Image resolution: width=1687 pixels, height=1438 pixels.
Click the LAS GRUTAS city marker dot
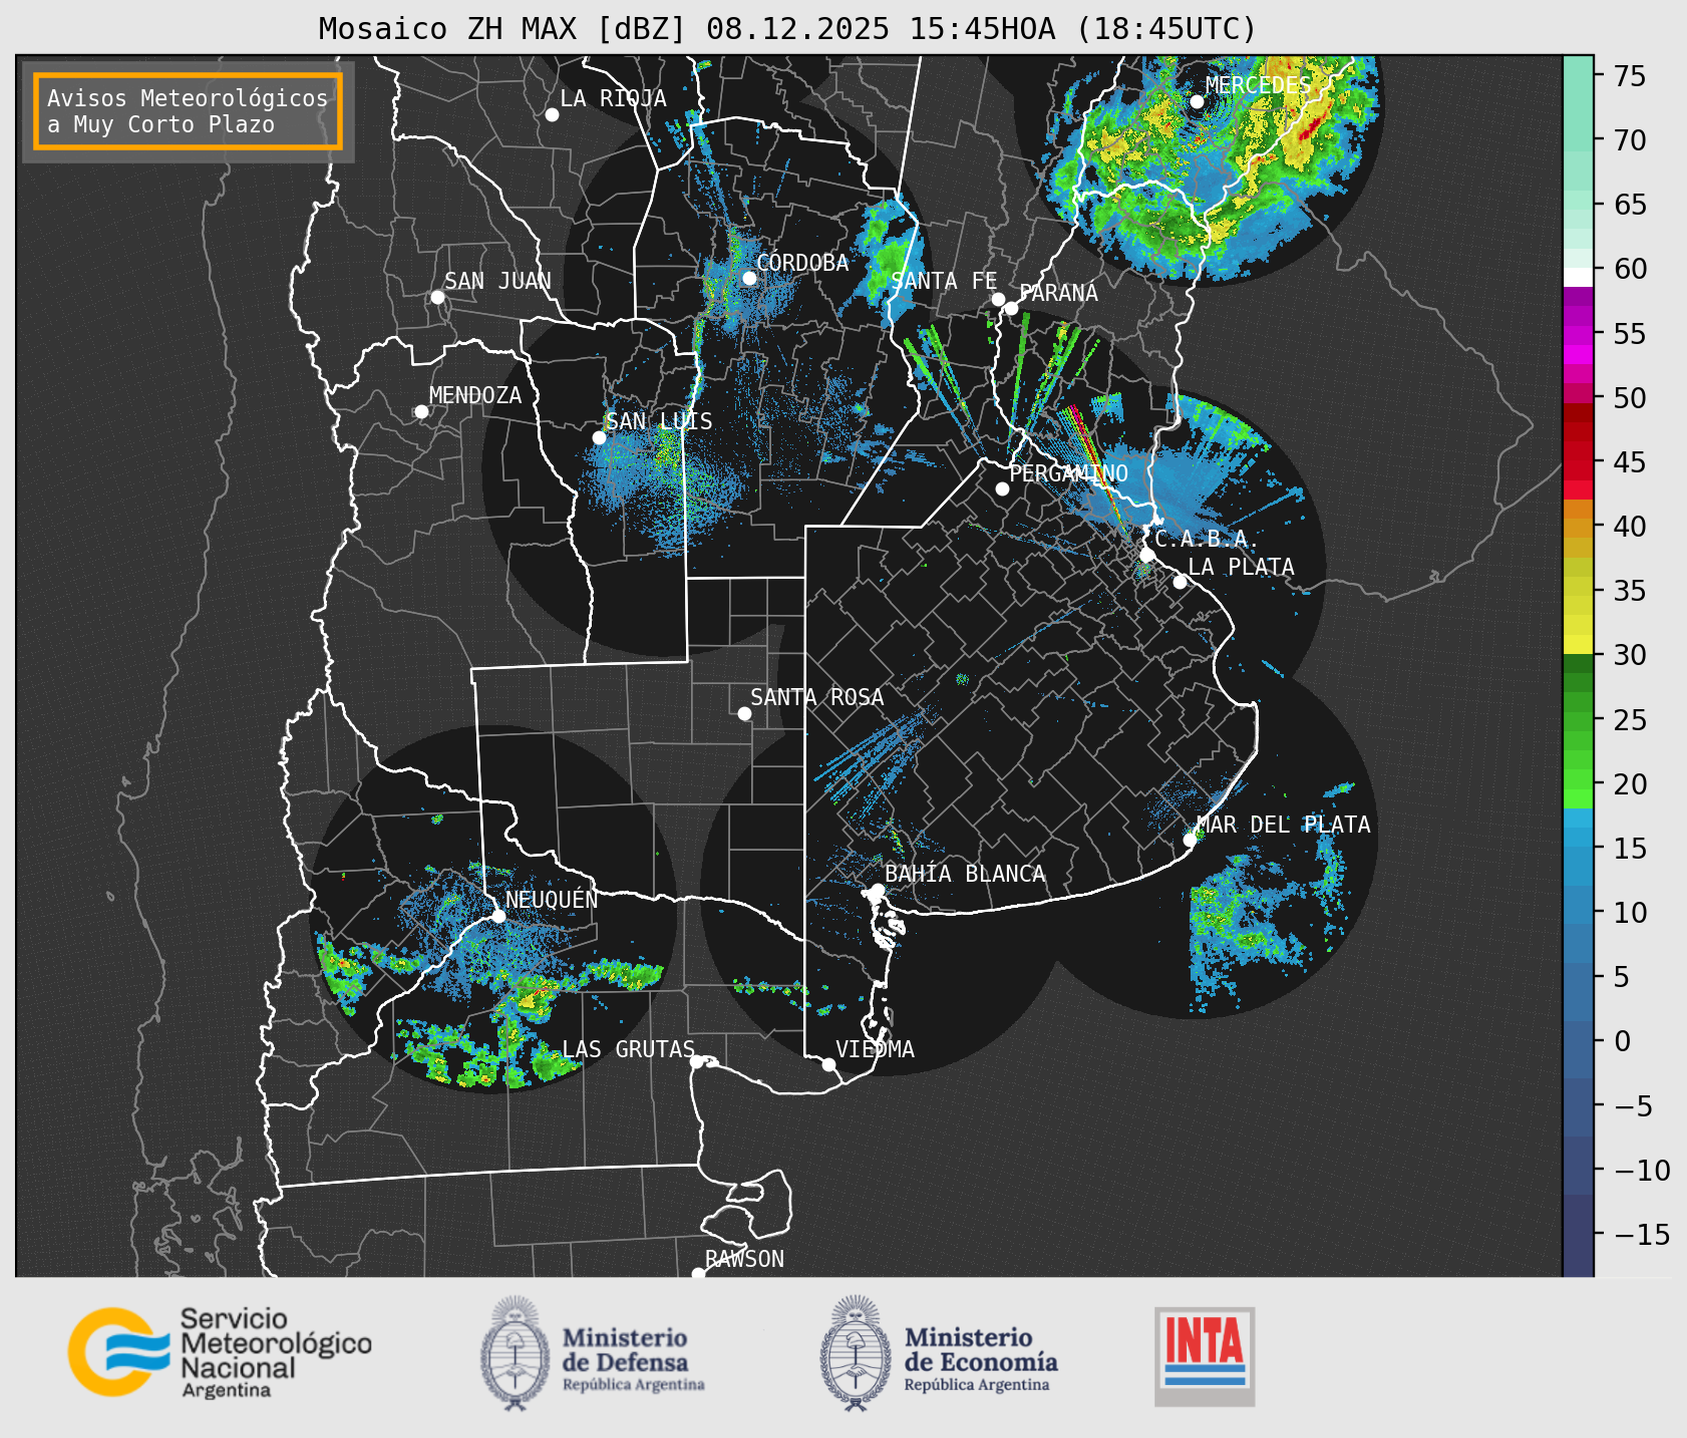(x=697, y=1061)
